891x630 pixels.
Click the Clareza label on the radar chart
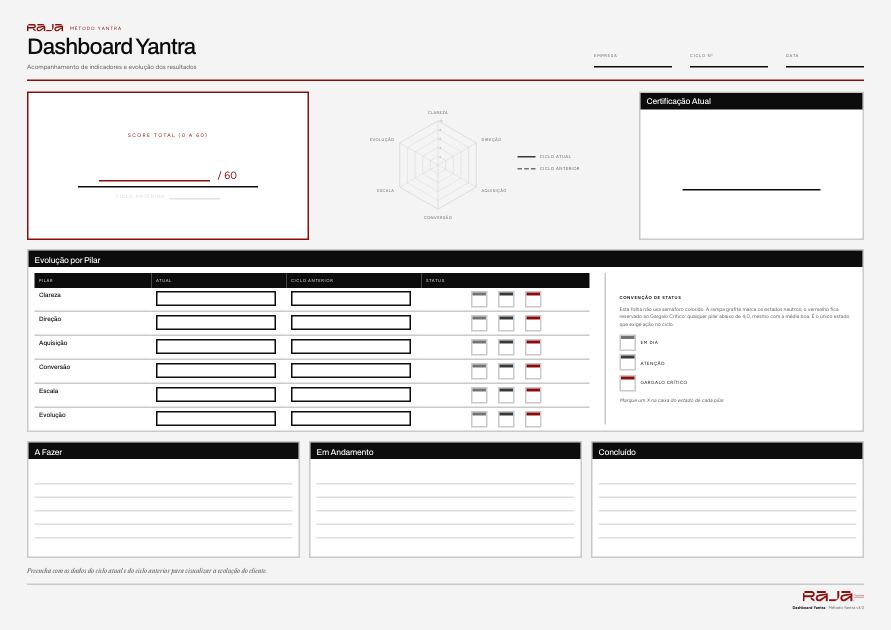[438, 112]
